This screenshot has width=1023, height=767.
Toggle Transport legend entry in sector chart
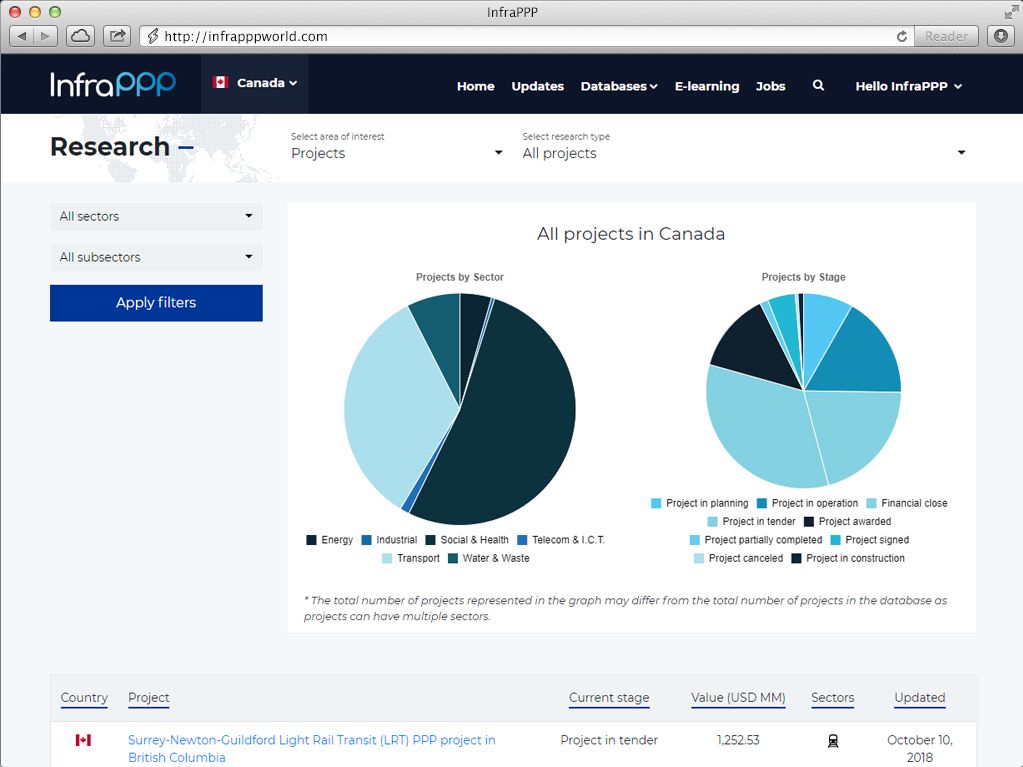click(x=410, y=558)
